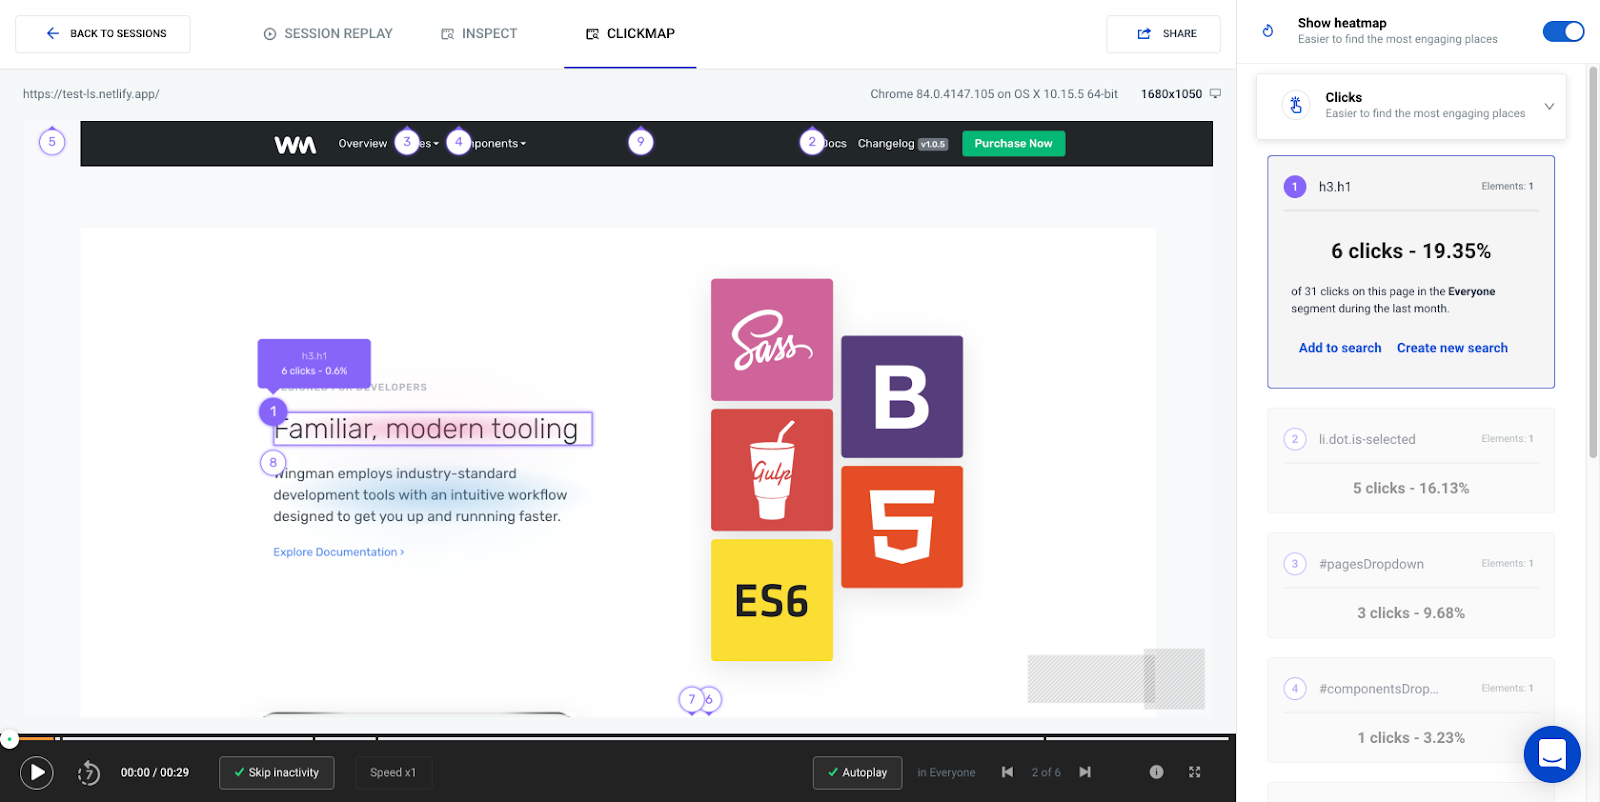Select the #componentsDrop... click card
This screenshot has height=802, width=1600.
click(x=1411, y=710)
